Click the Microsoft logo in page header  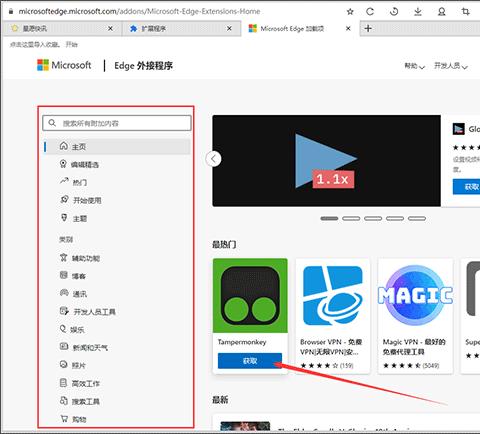click(64, 65)
